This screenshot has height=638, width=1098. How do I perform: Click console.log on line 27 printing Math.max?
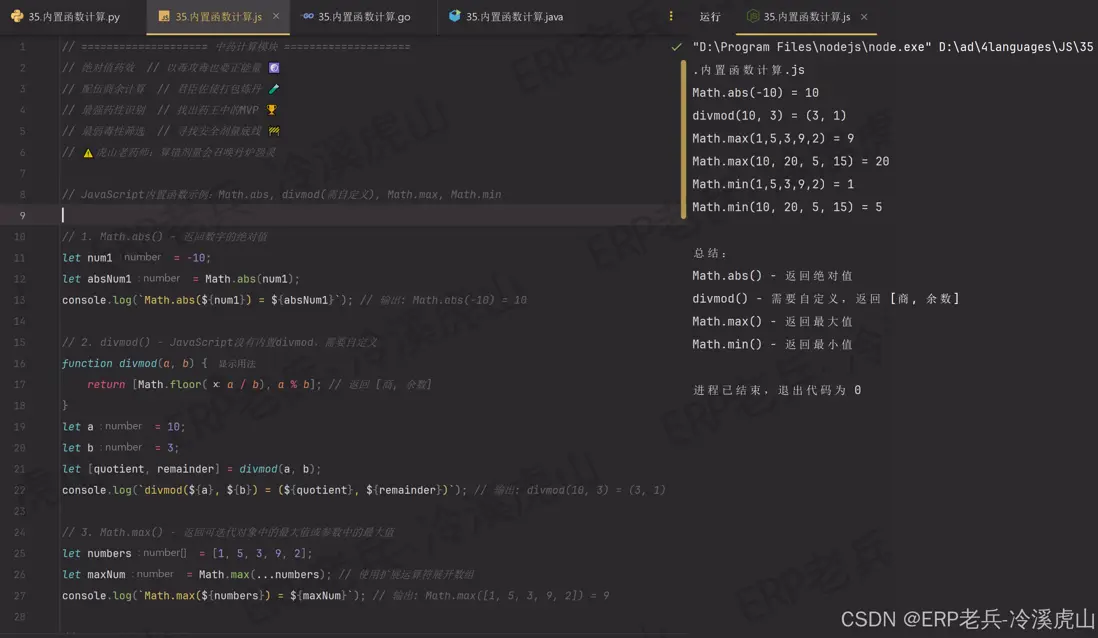pos(214,595)
